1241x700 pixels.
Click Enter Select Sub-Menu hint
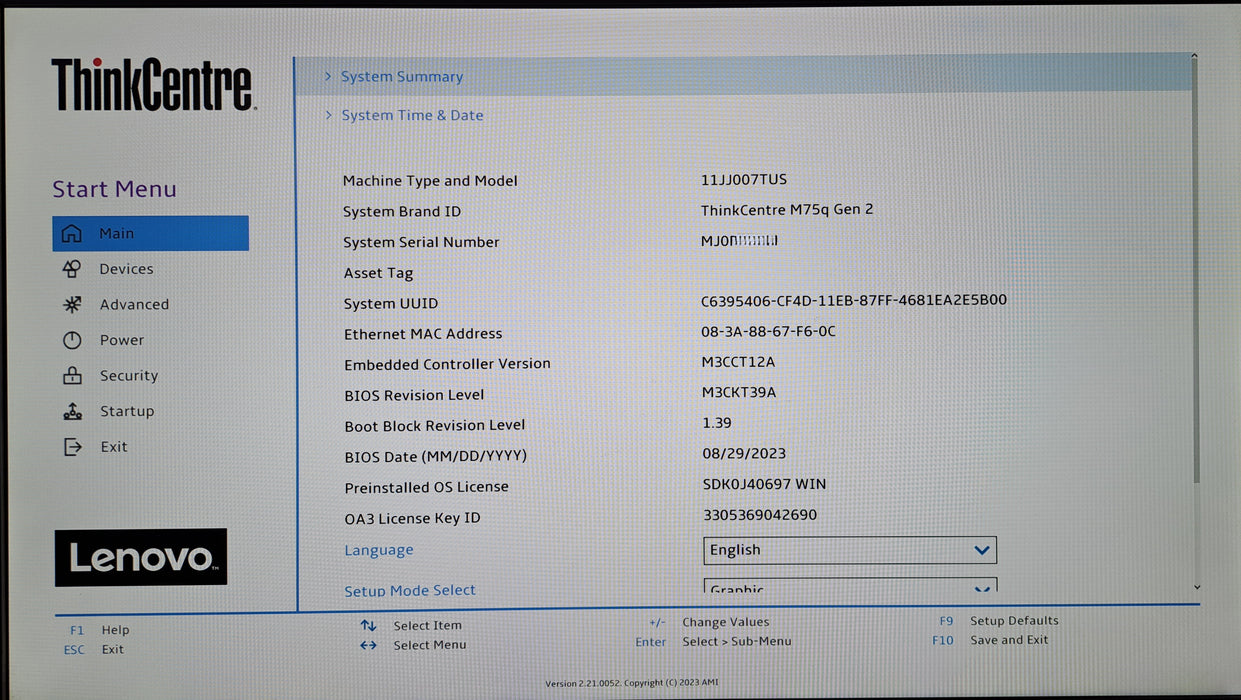(713, 642)
